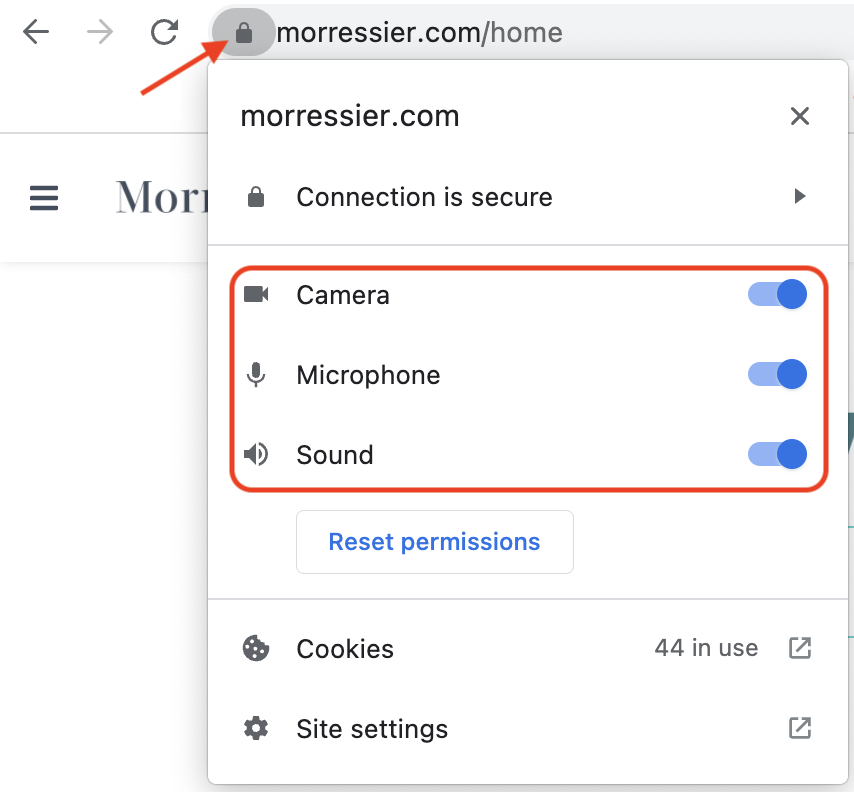Screen dimensions: 854x792
Task: Toggle the Camera permission switch
Action: click(777, 295)
